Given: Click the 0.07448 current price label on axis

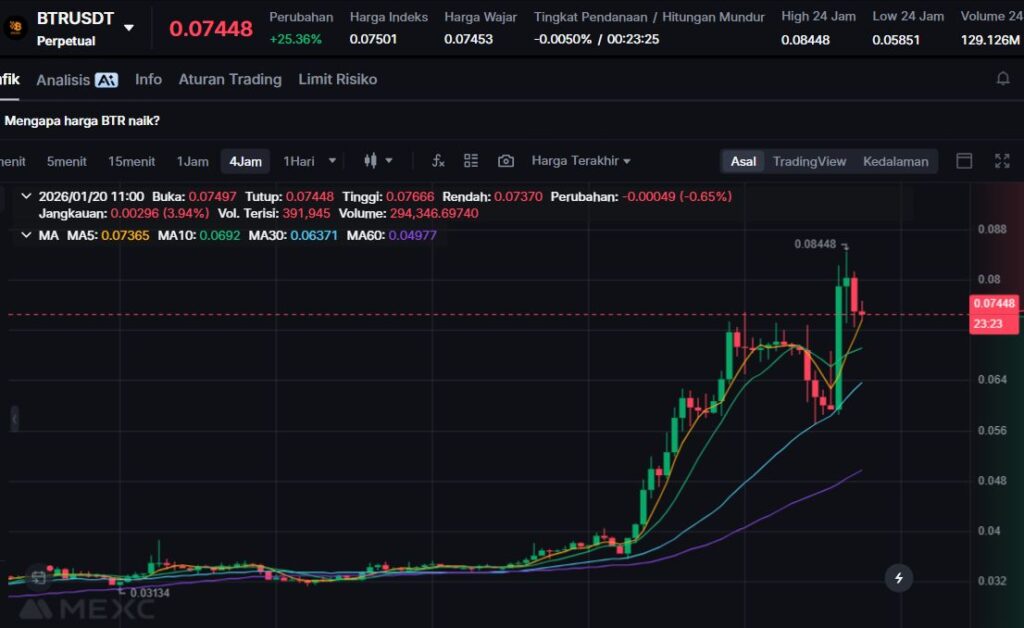Looking at the screenshot, I should 992,304.
